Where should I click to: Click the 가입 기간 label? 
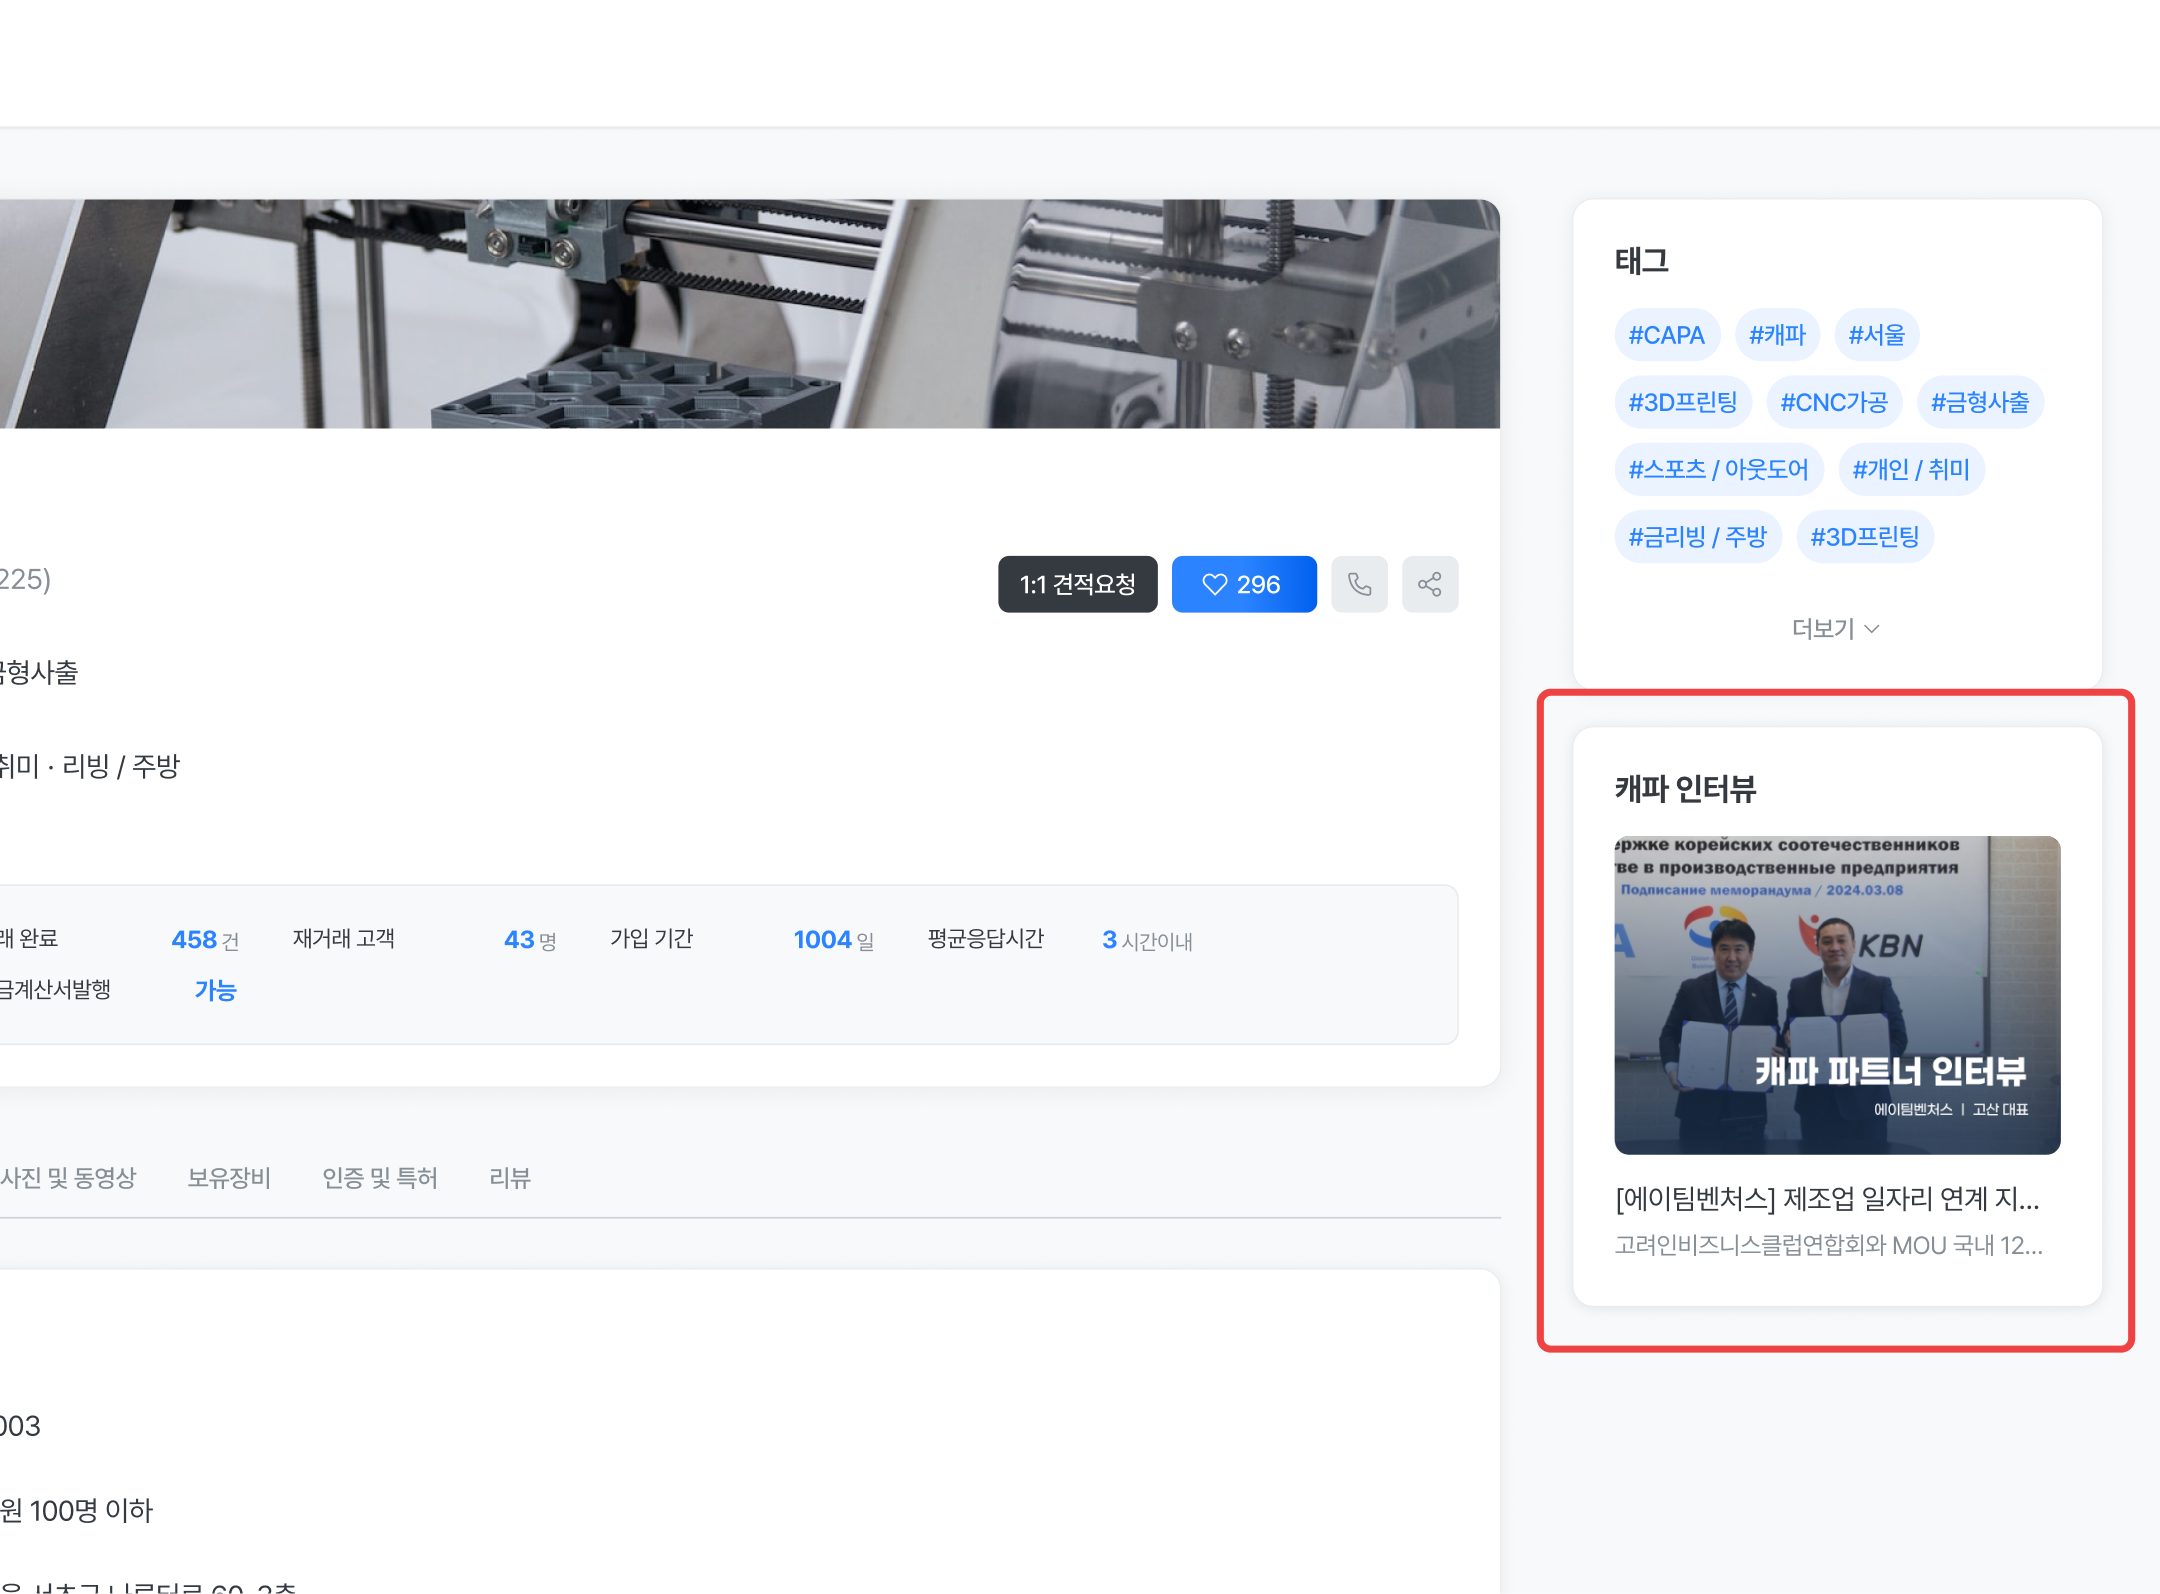click(652, 938)
